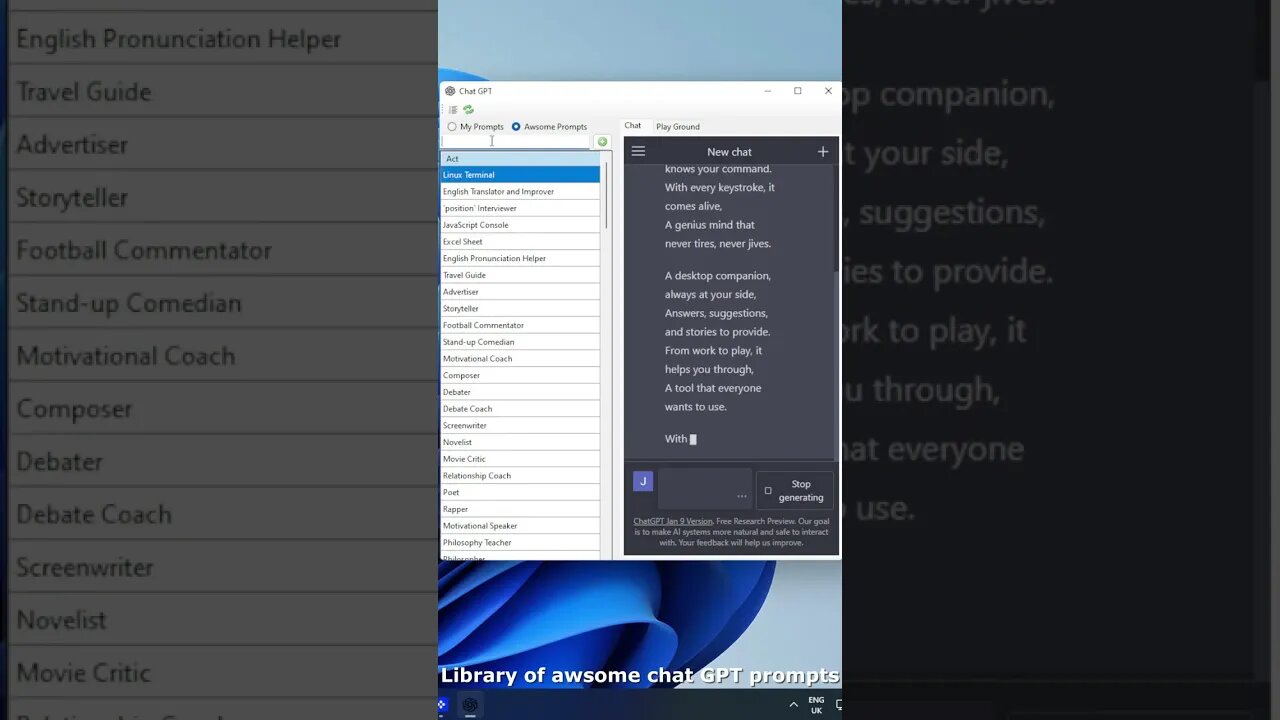The image size is (1280, 720).
Task: Open the ChatGPT Jan 9 Version link
Action: click(x=673, y=521)
